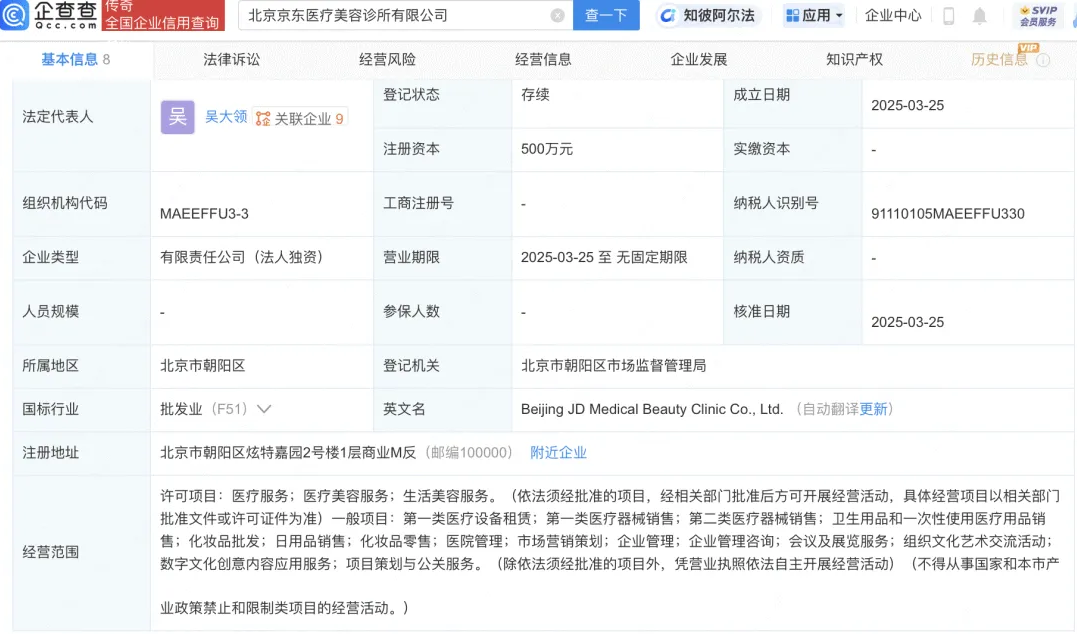
Task: Select English name Beijing JD Medical Beauty Clinic
Action: click(x=652, y=409)
